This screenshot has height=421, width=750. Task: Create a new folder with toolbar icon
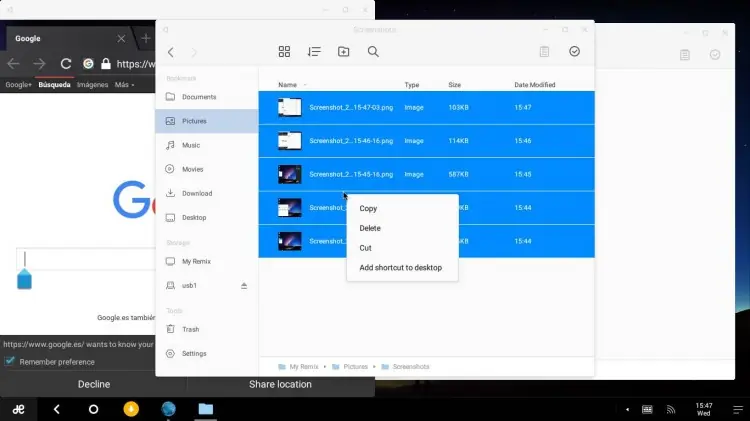343,51
